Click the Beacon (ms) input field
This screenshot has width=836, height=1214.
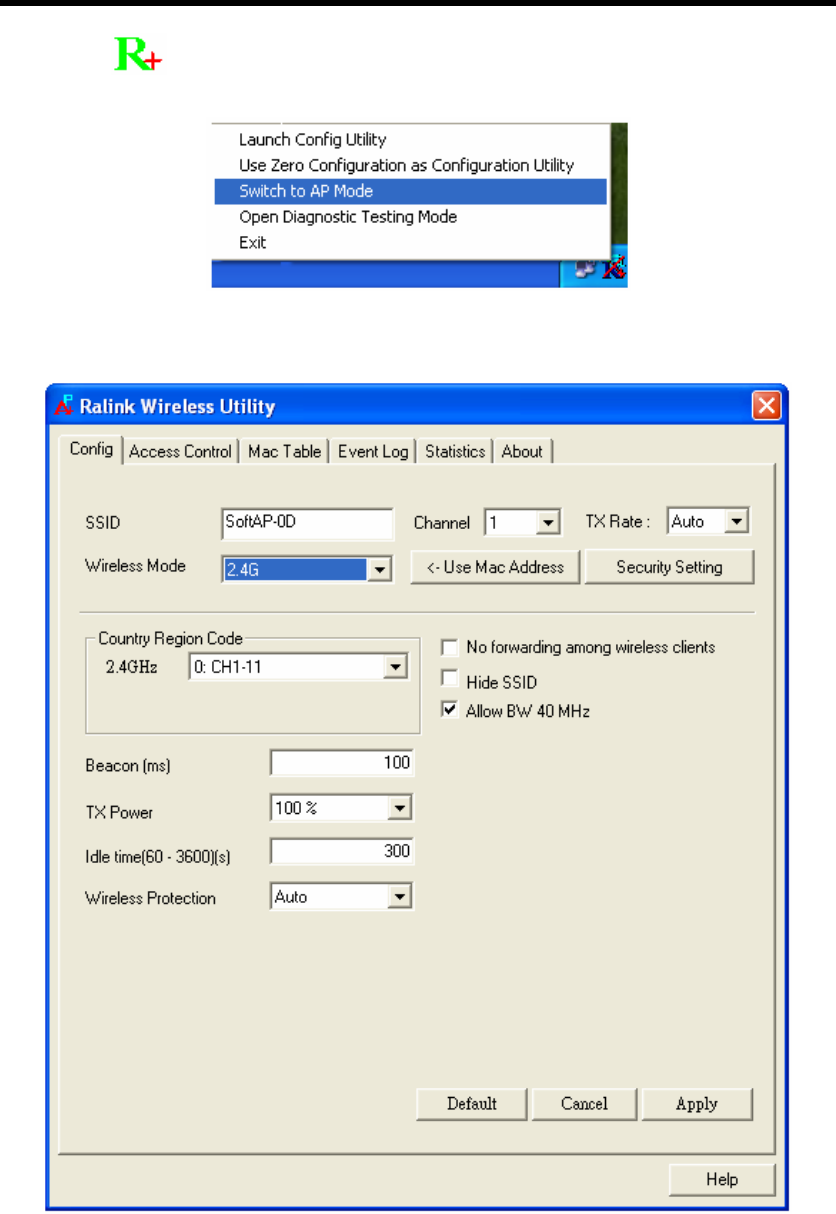[x=342, y=763]
